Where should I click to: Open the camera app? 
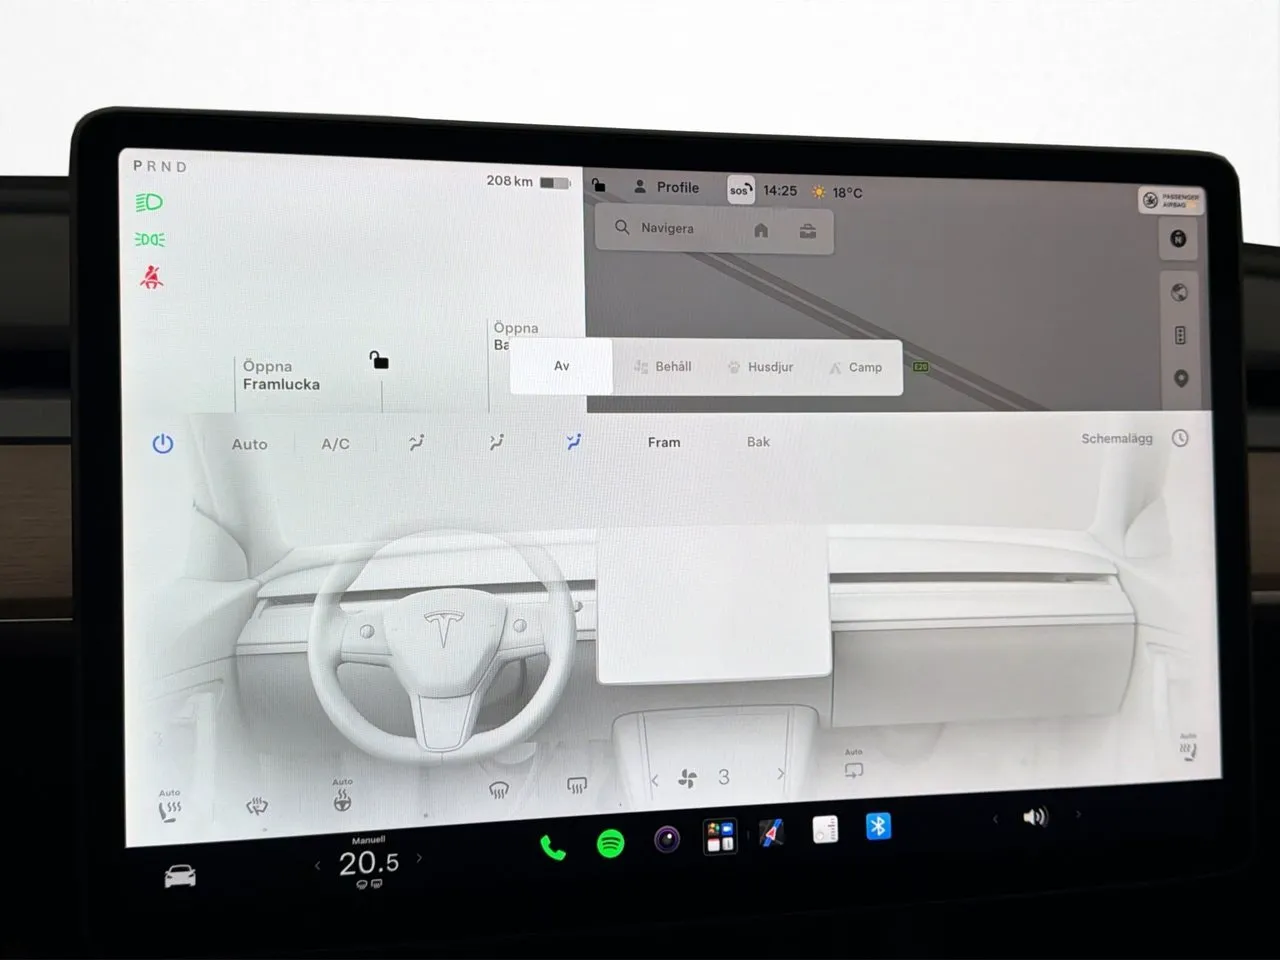tap(667, 839)
